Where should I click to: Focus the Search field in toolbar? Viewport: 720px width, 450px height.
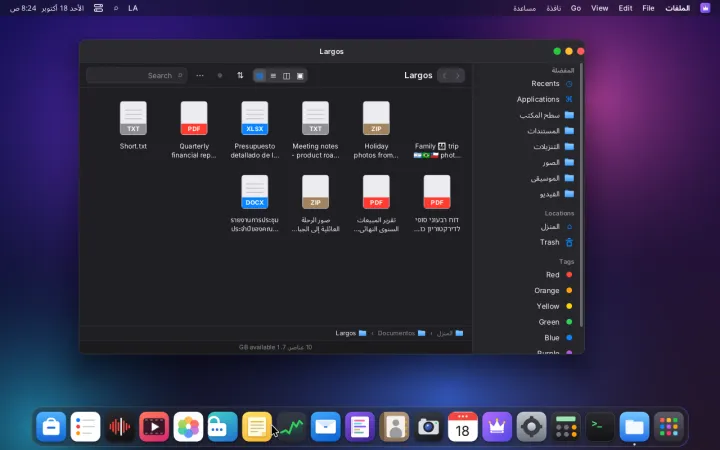point(136,75)
